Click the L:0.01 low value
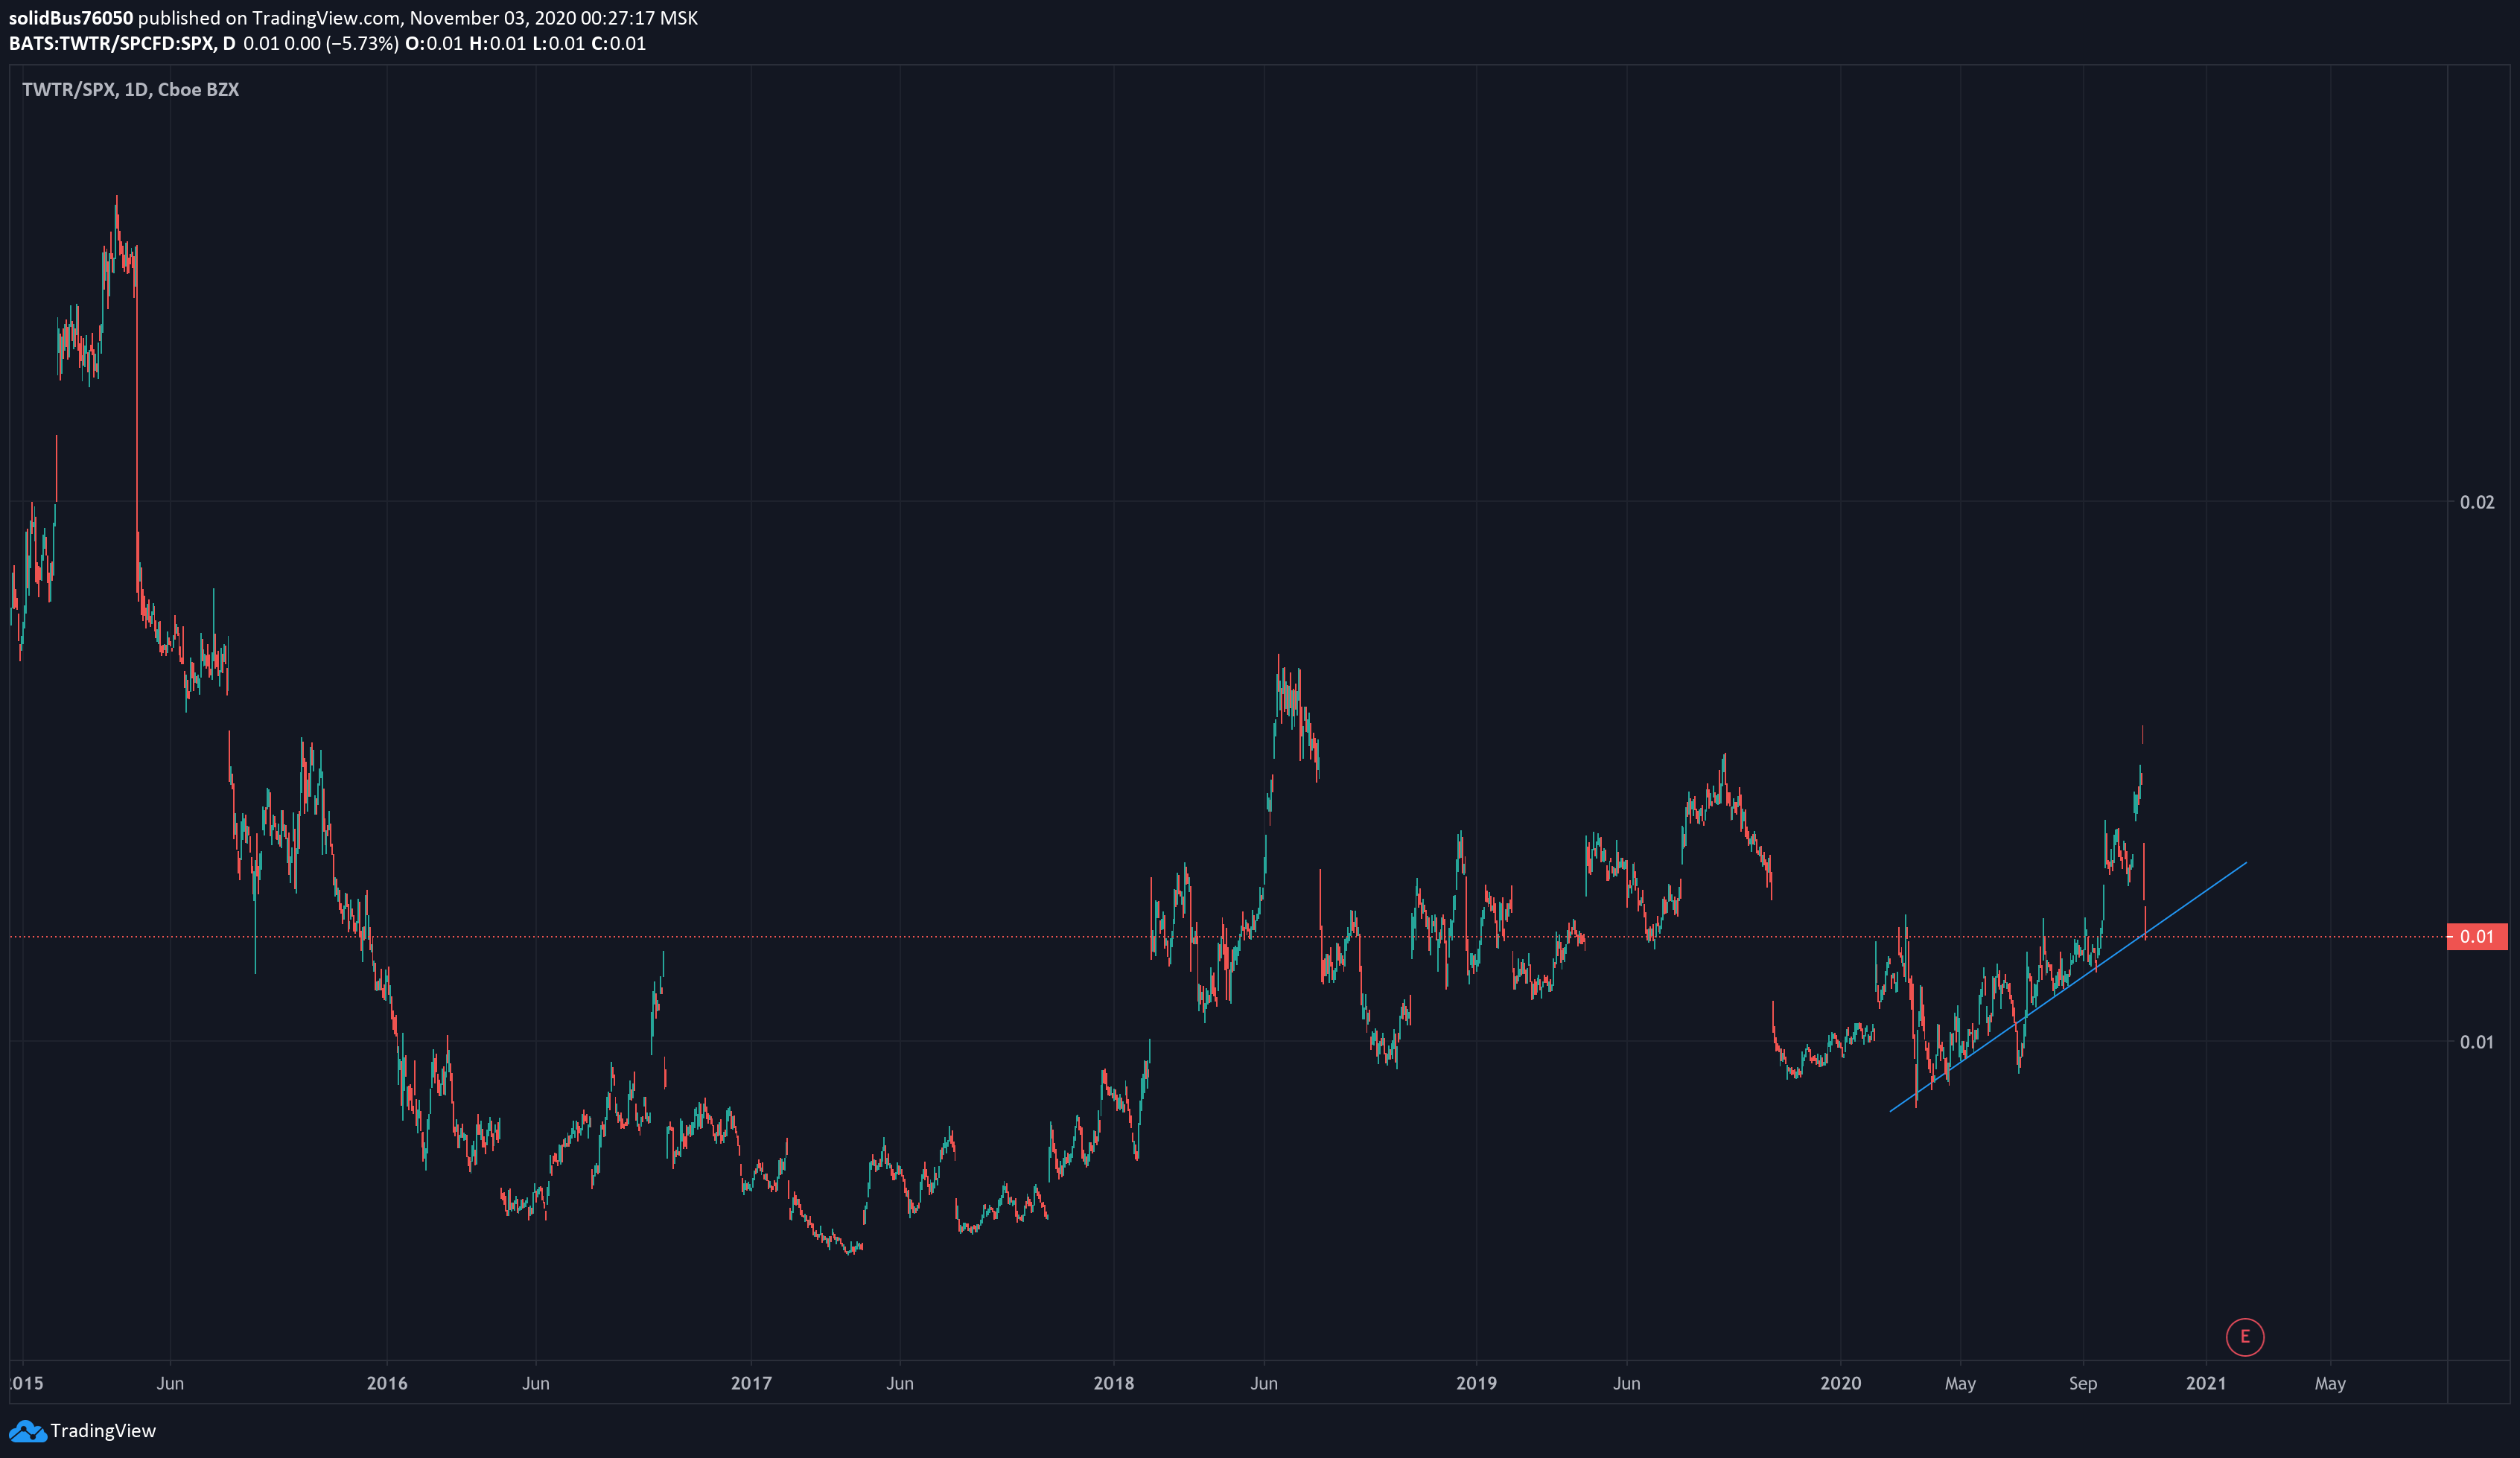The width and height of the screenshot is (2520, 1458). click(x=558, y=44)
